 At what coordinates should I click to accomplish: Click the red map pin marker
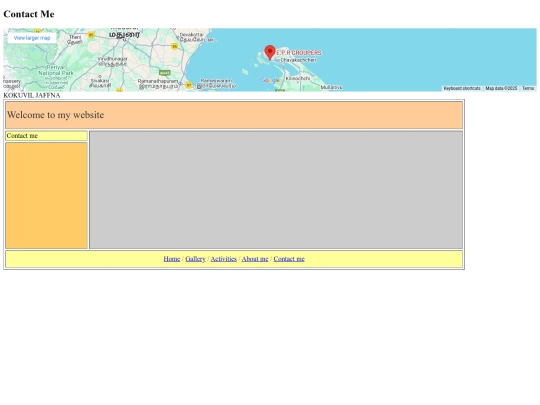[x=270, y=52]
